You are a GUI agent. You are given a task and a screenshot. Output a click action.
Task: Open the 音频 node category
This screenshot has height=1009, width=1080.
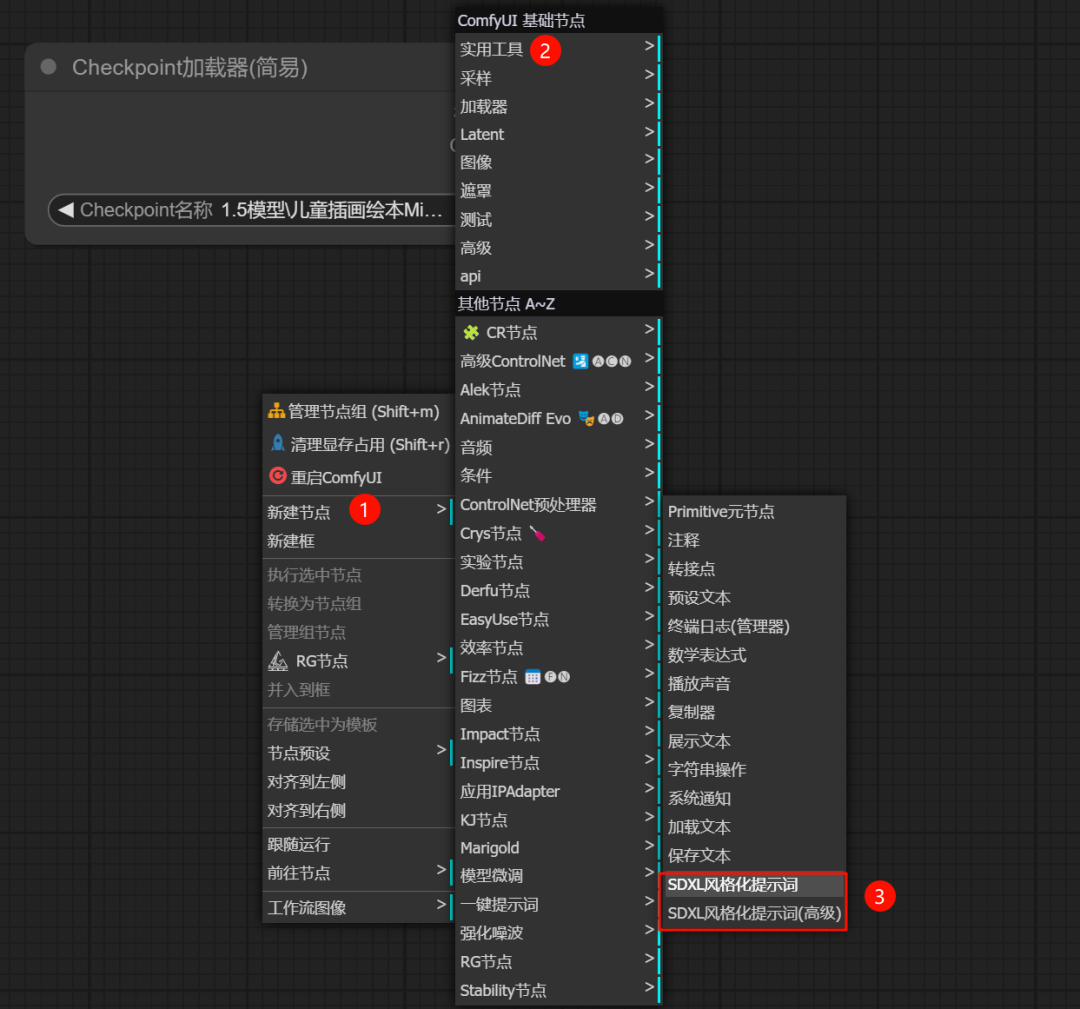tap(558, 448)
